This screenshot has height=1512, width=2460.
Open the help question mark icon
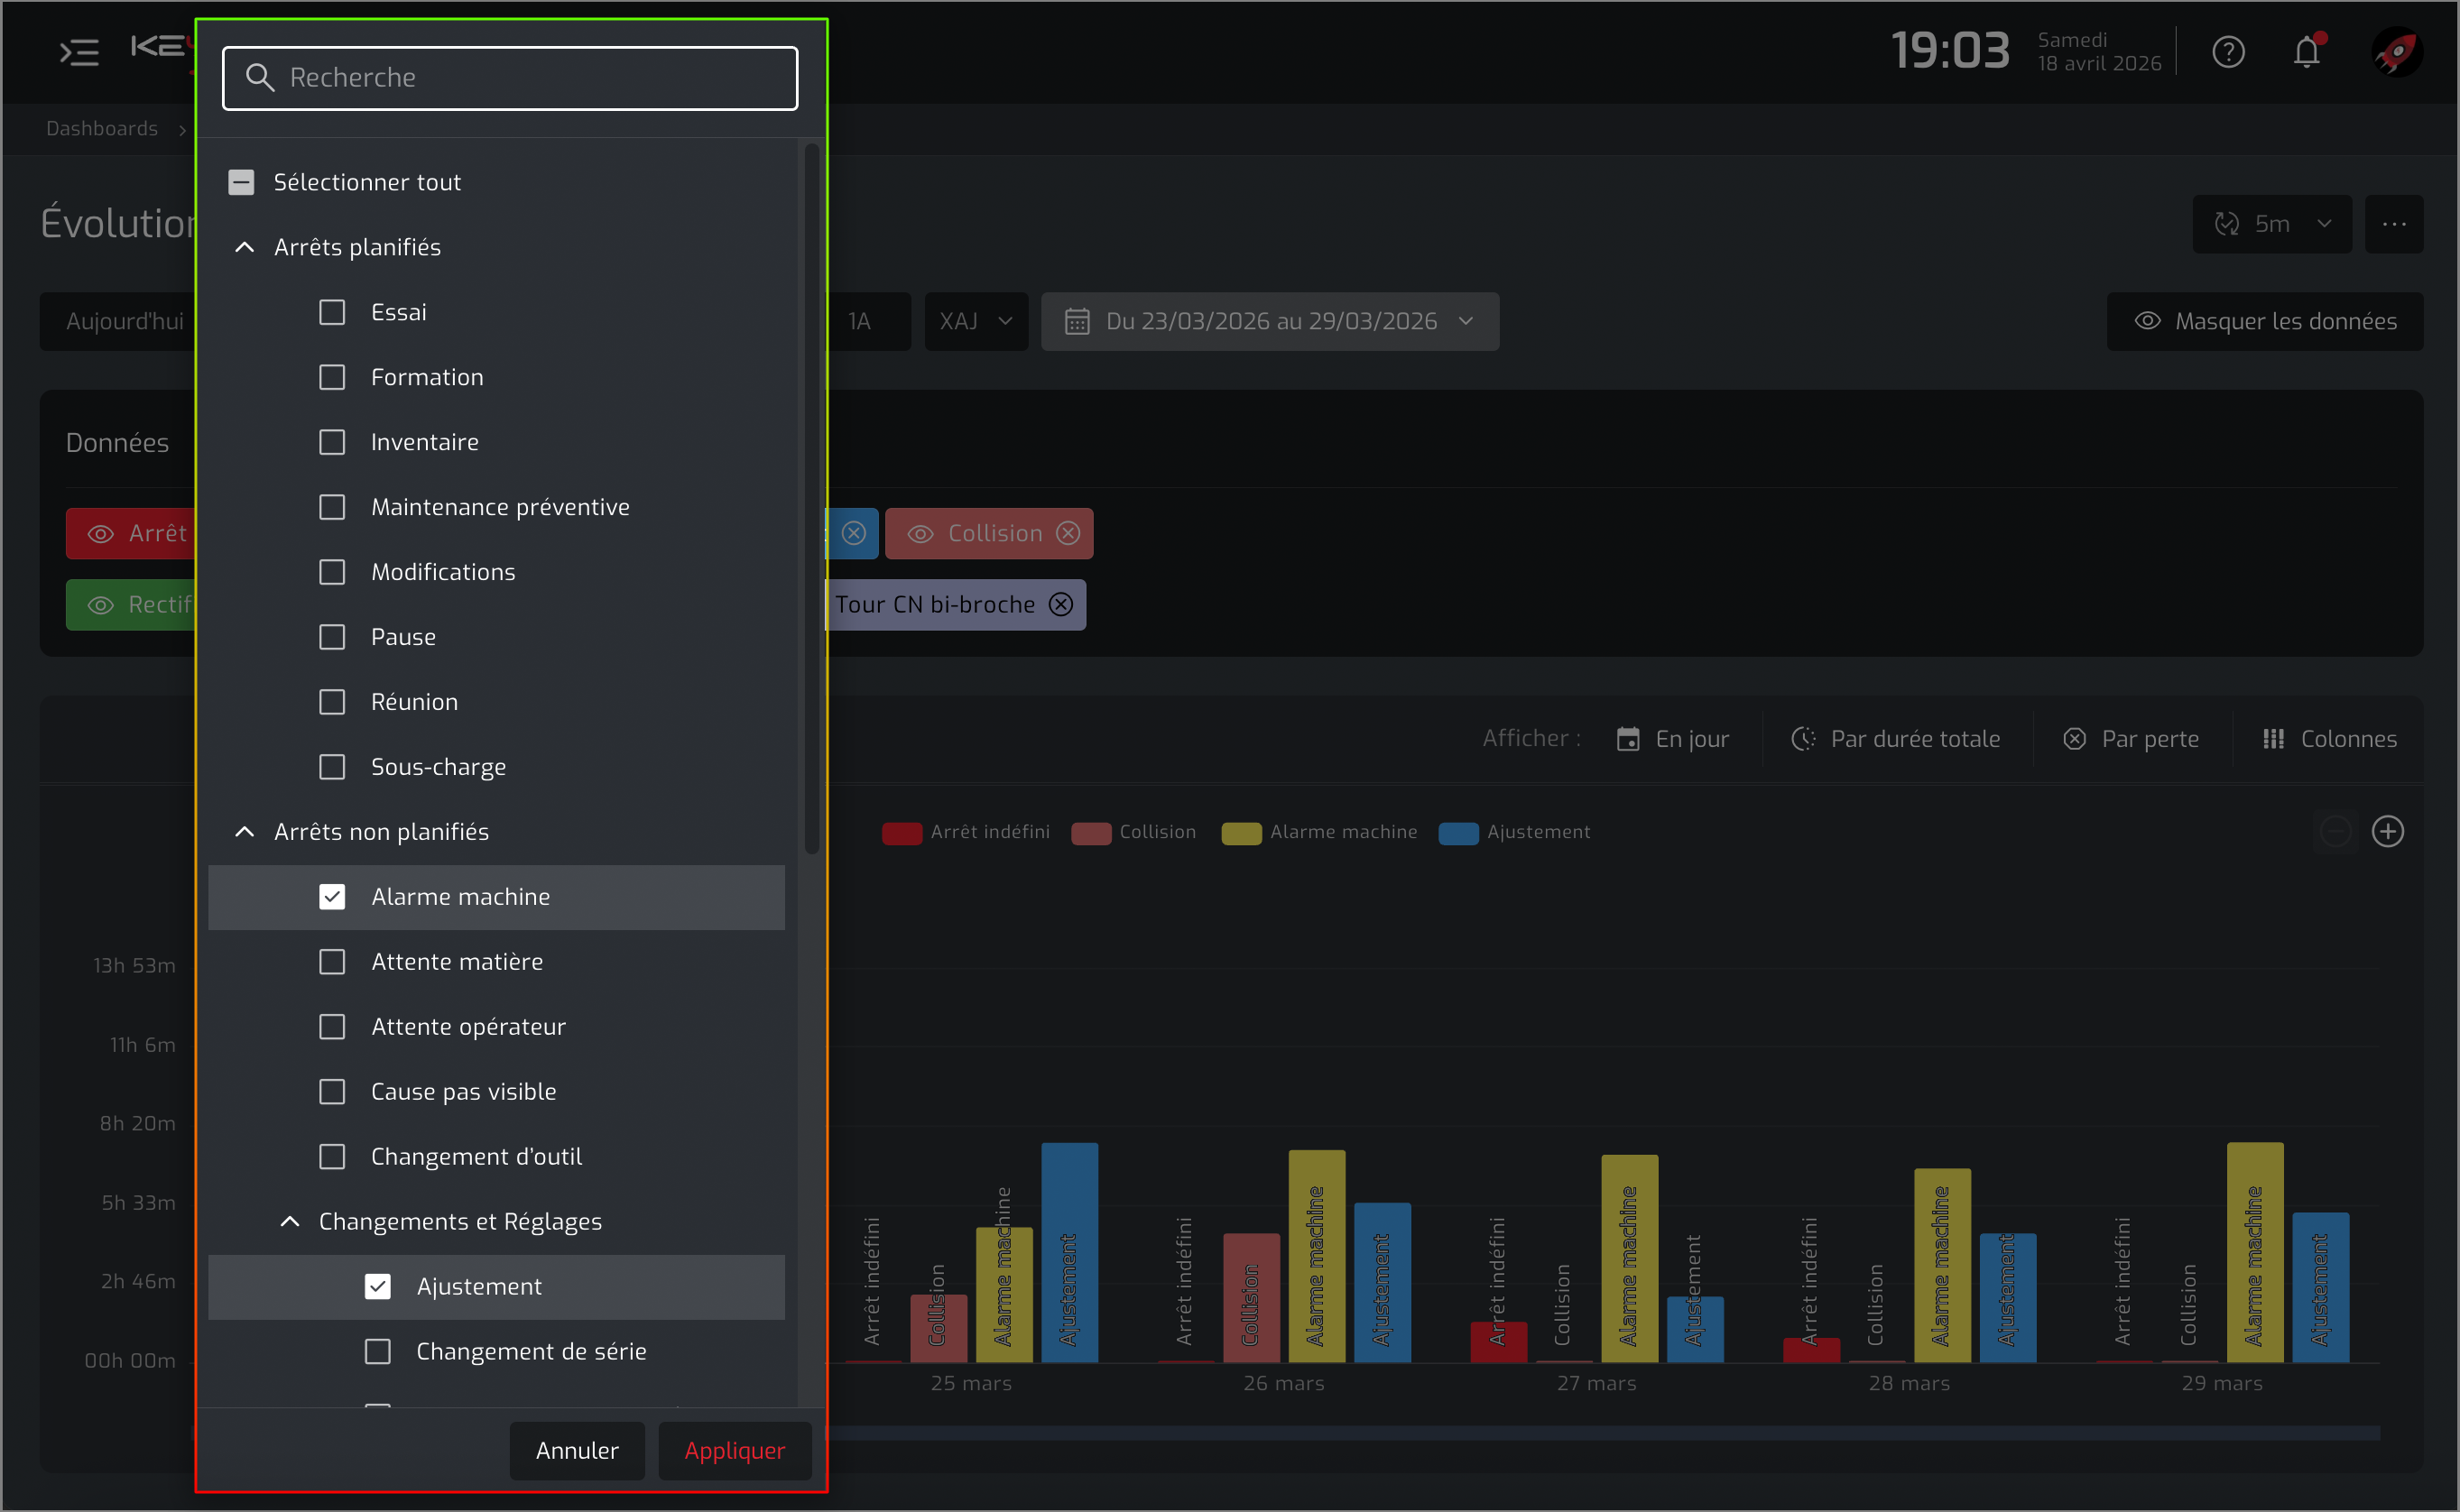(x=2228, y=52)
